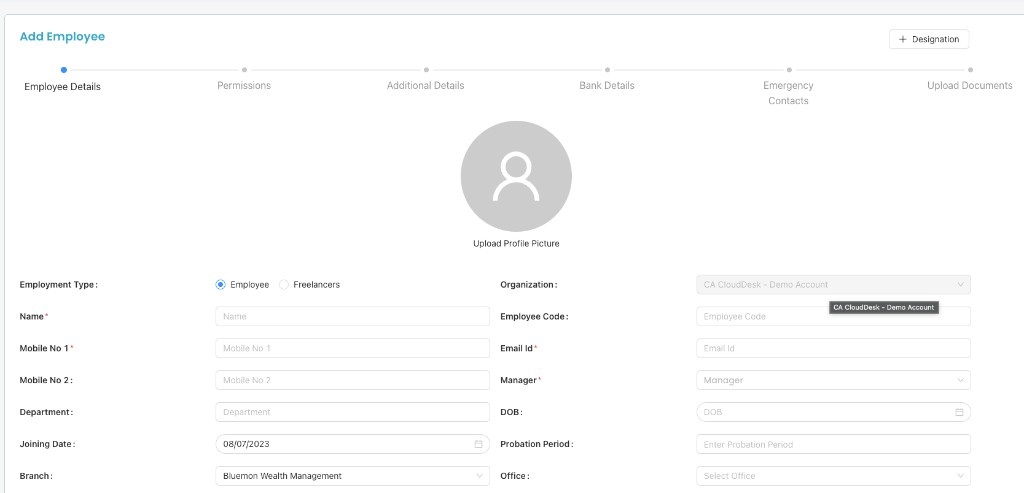
Task: Open the Organization dropdown
Action: pyautogui.click(x=833, y=285)
